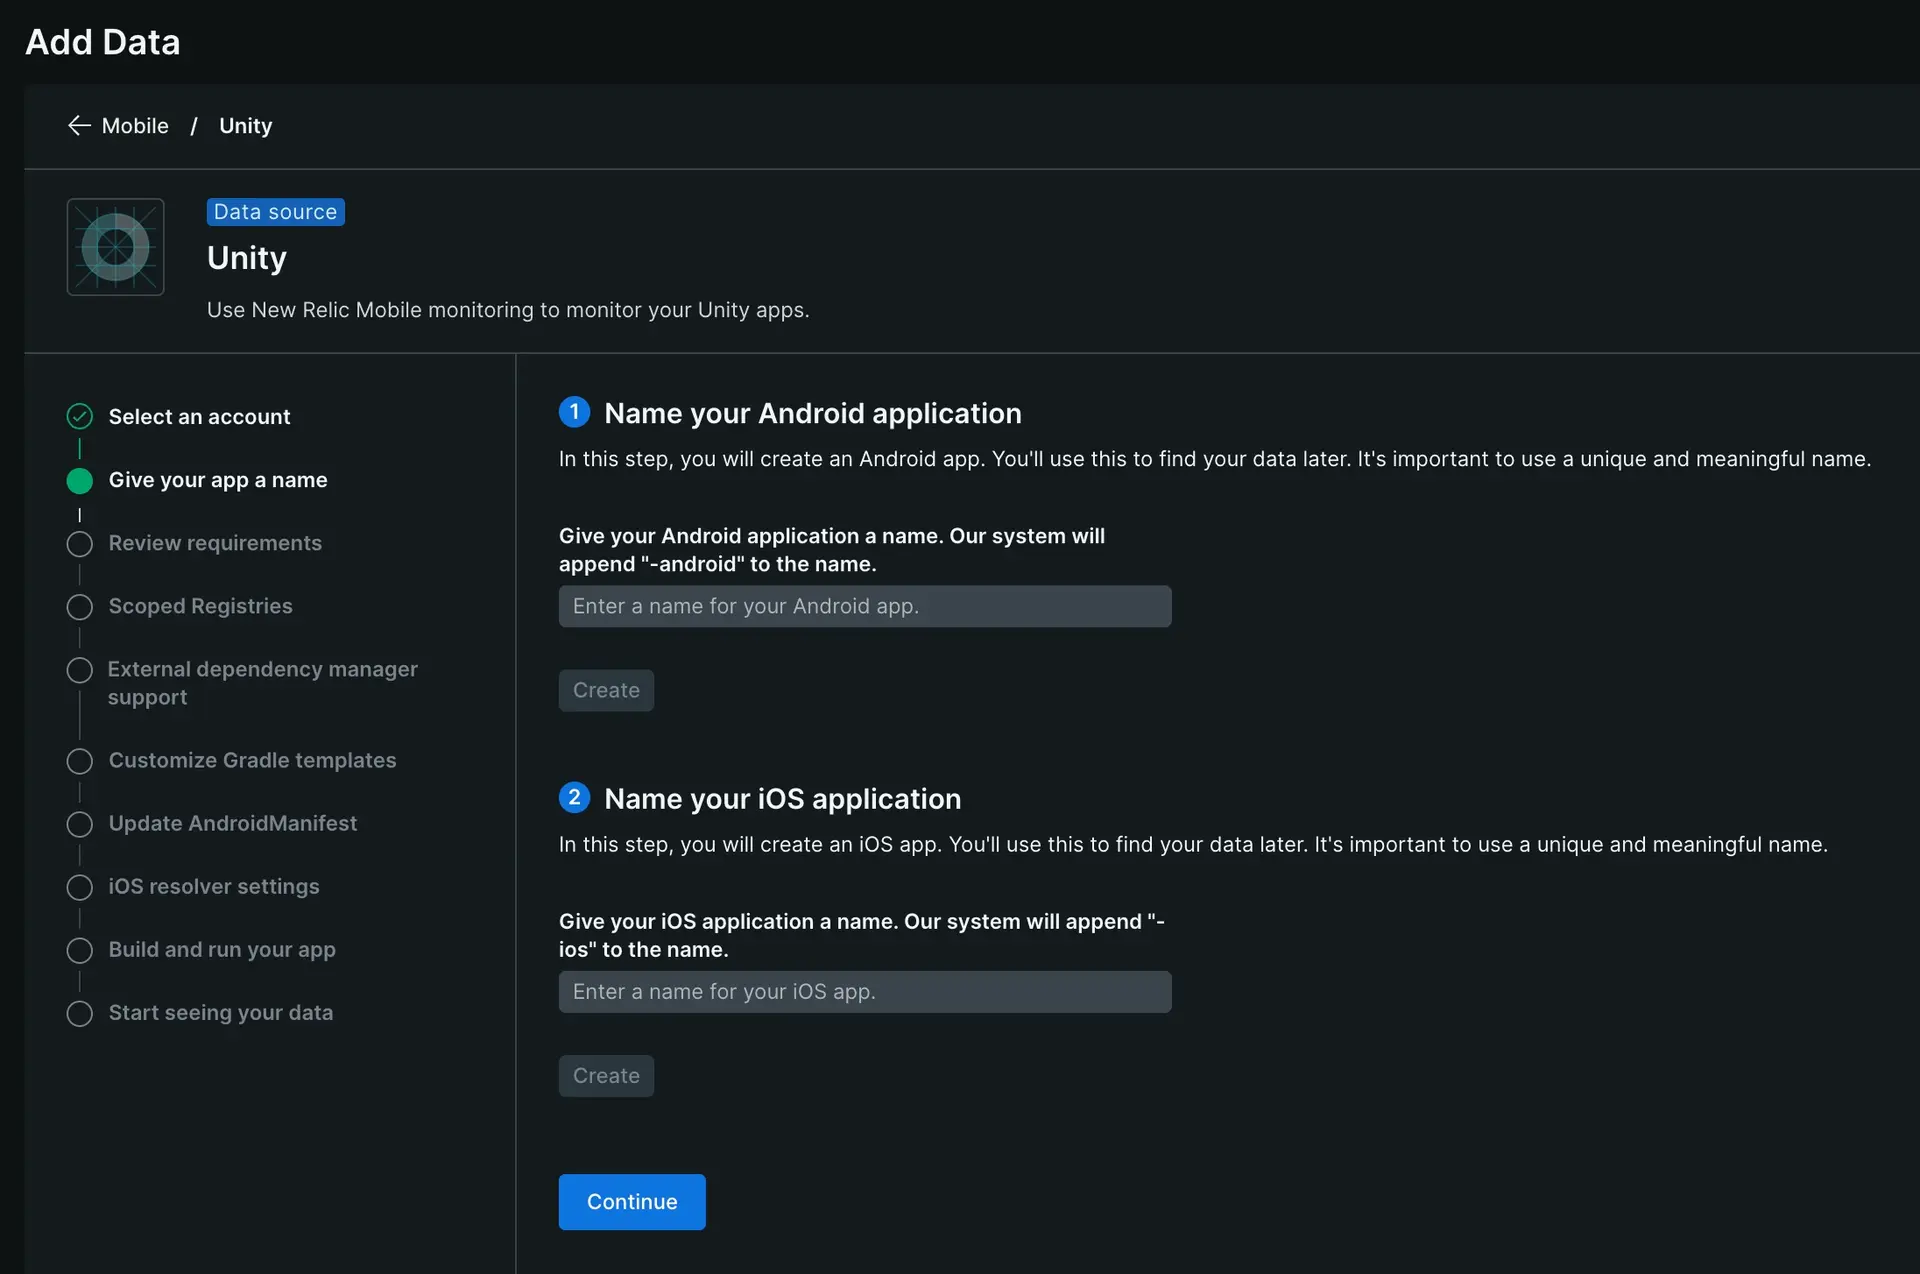Click the back arrow next to Mobile

coord(79,126)
